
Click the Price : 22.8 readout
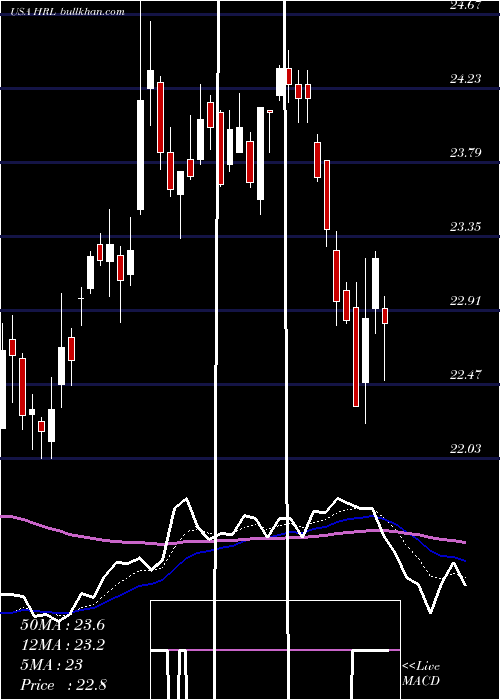pos(63,685)
